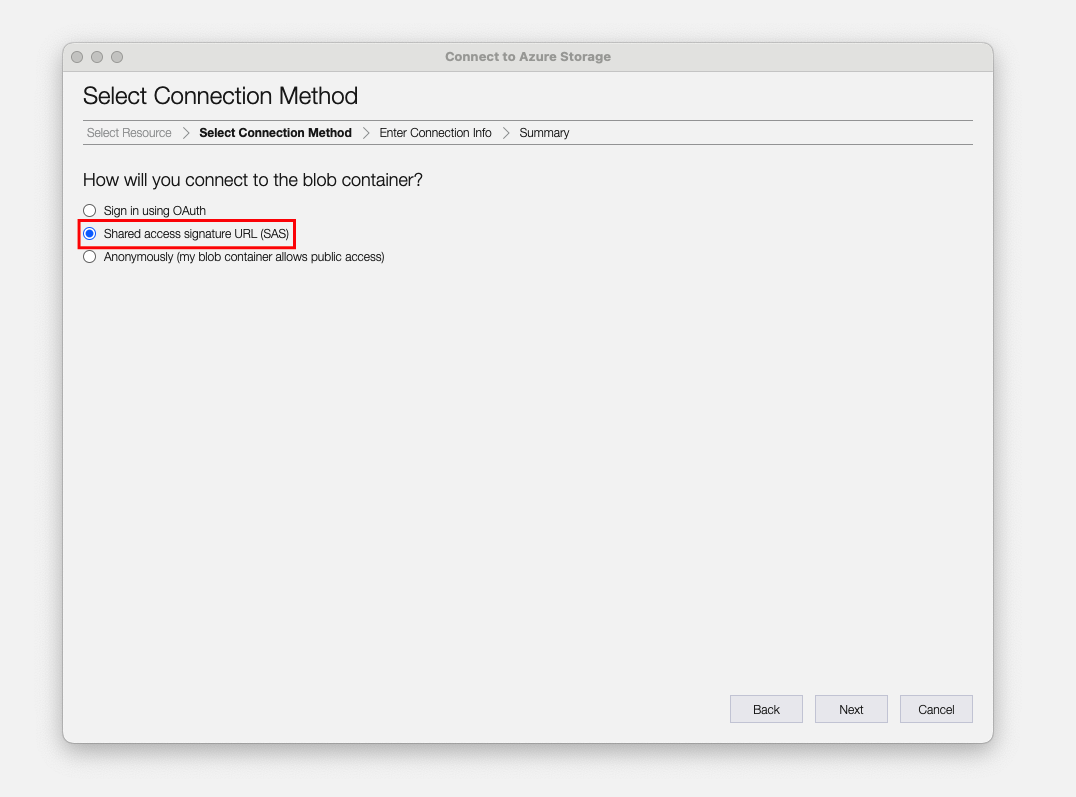Screen dimensions: 1076x797
Task: Click the bold "Select Connection Method" breadcrumb step
Action: (275, 132)
